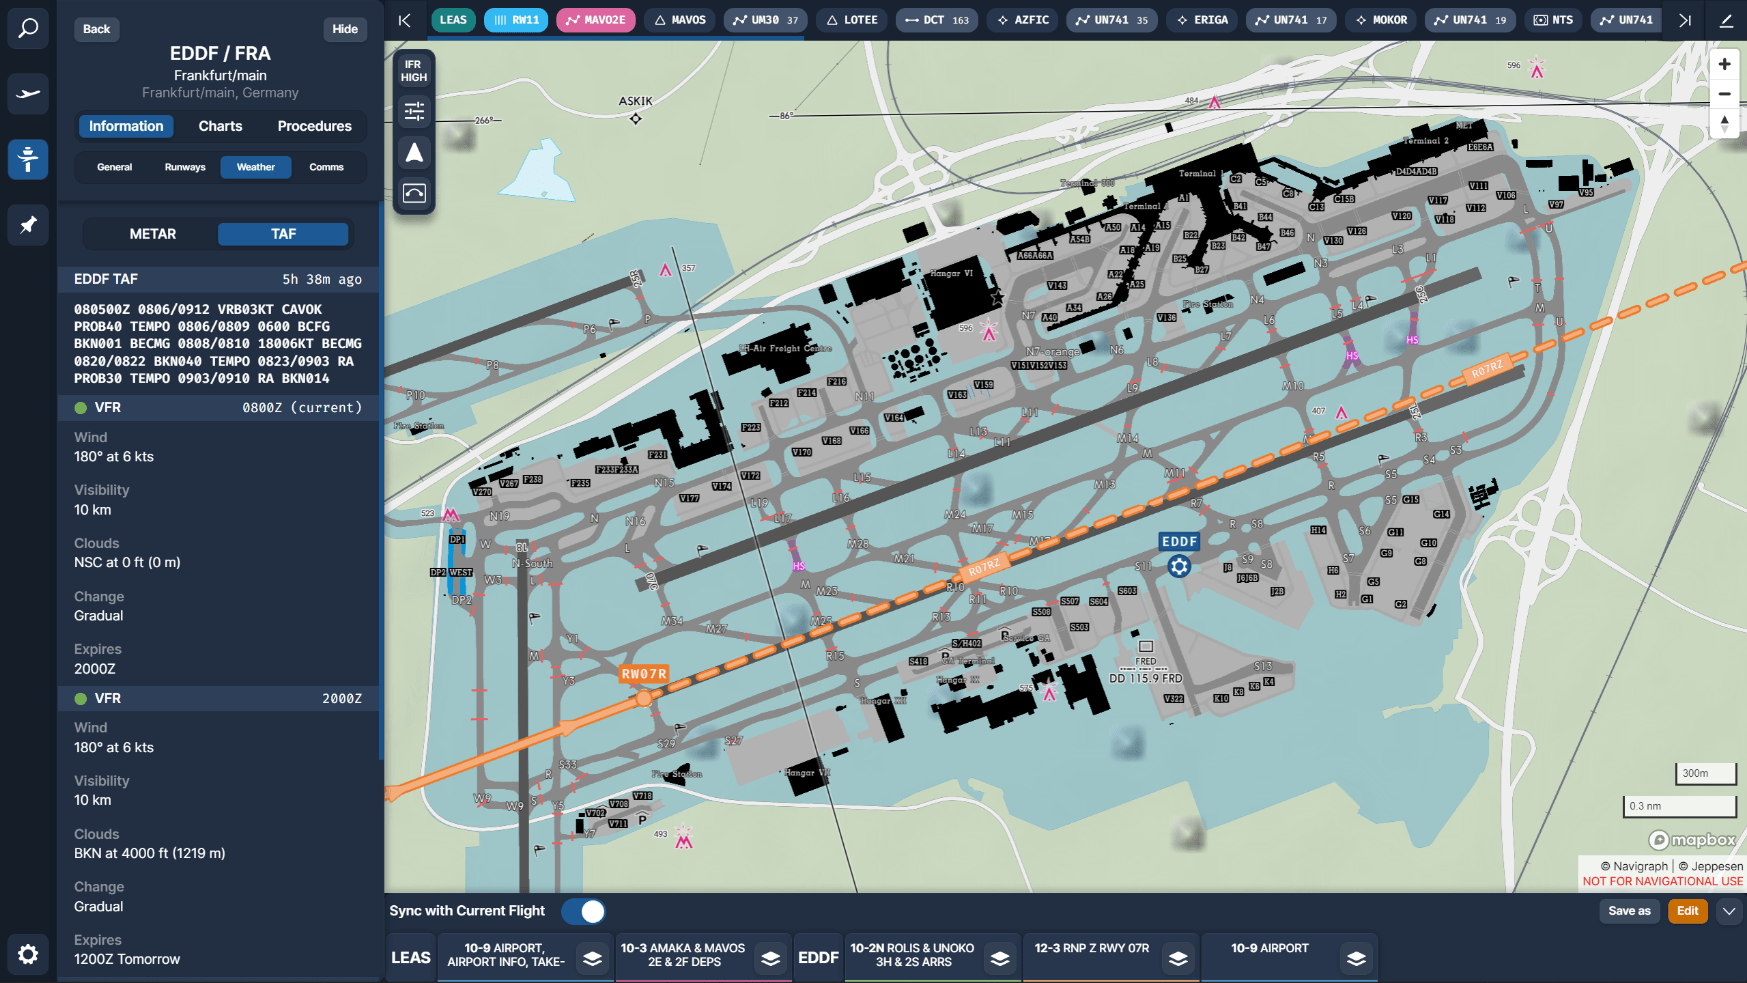Select the IFR HIGH map layer button
The height and width of the screenshot is (983, 1747).
414,68
